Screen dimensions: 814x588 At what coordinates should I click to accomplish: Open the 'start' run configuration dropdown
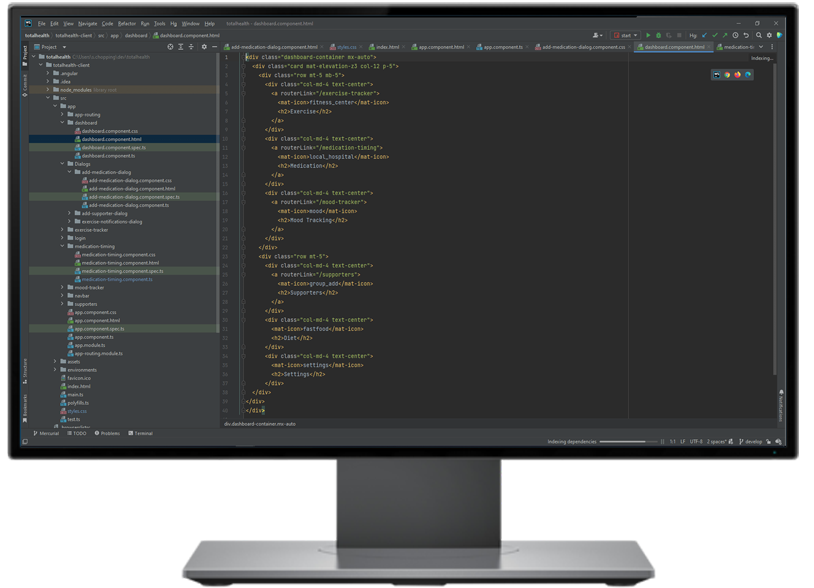pyautogui.click(x=625, y=35)
